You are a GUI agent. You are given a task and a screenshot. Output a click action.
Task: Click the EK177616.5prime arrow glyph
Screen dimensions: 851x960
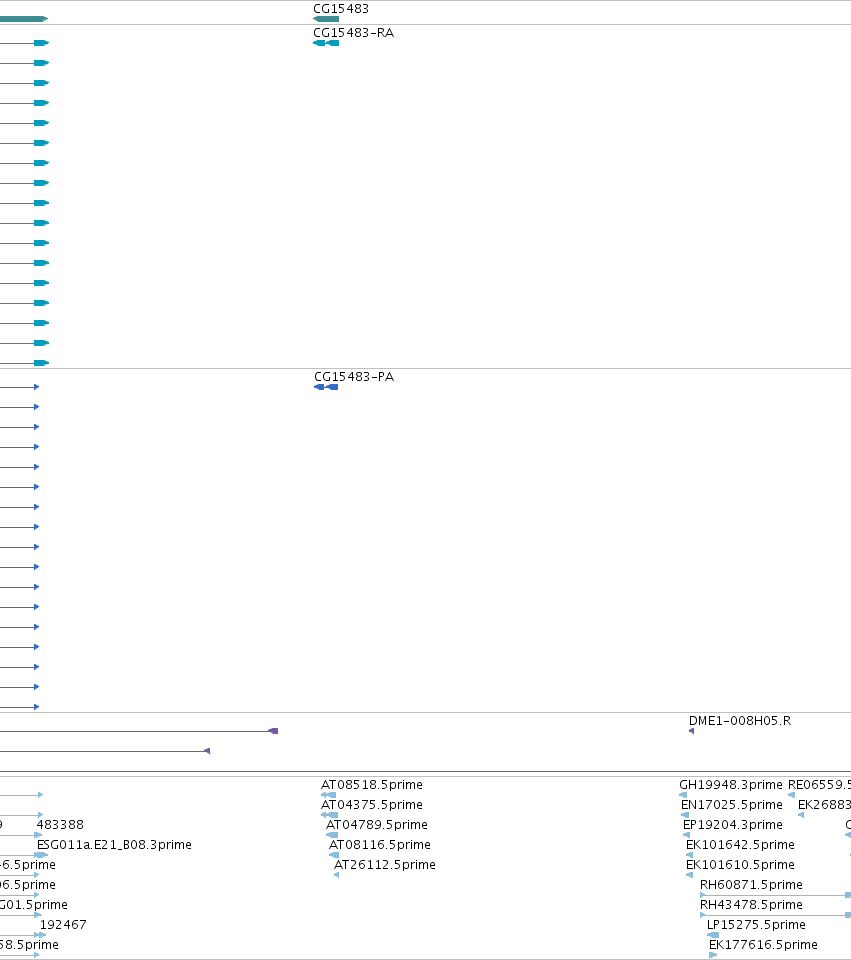click(713, 955)
